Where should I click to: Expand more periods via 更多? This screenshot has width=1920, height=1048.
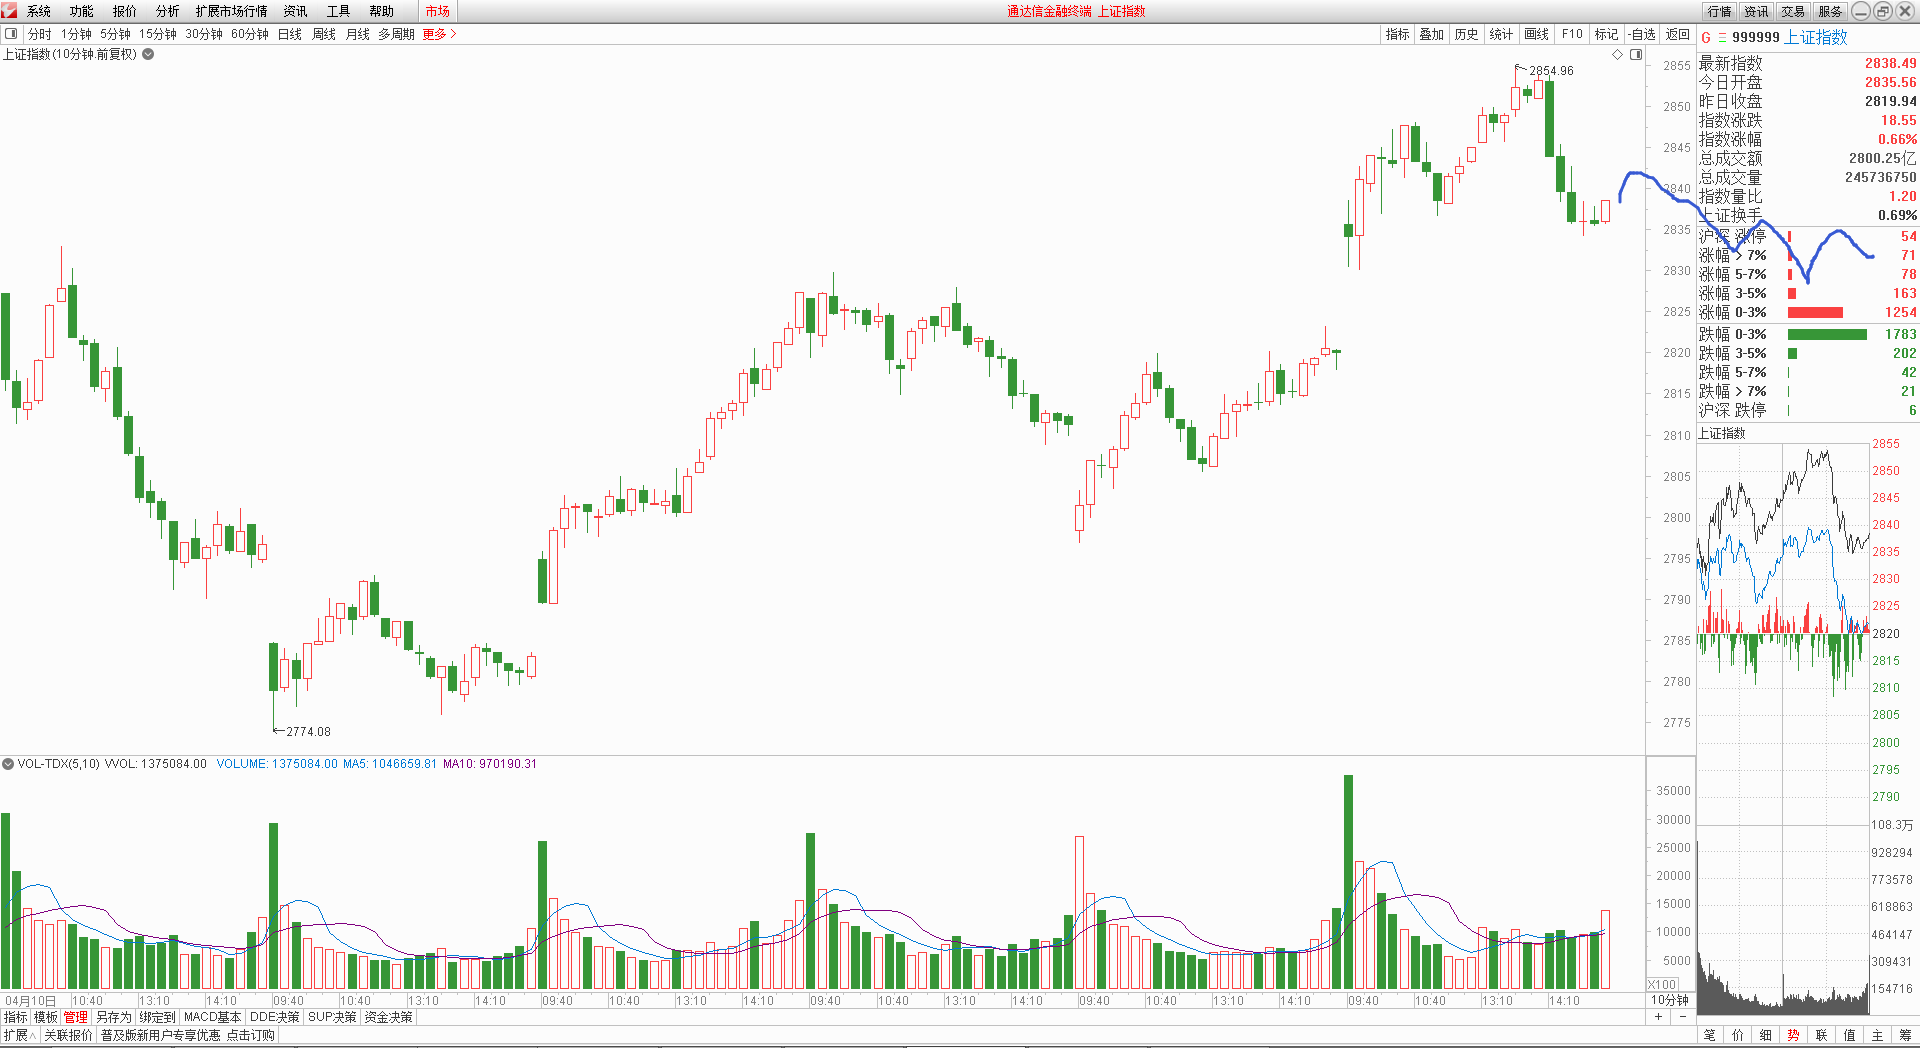[x=439, y=34]
